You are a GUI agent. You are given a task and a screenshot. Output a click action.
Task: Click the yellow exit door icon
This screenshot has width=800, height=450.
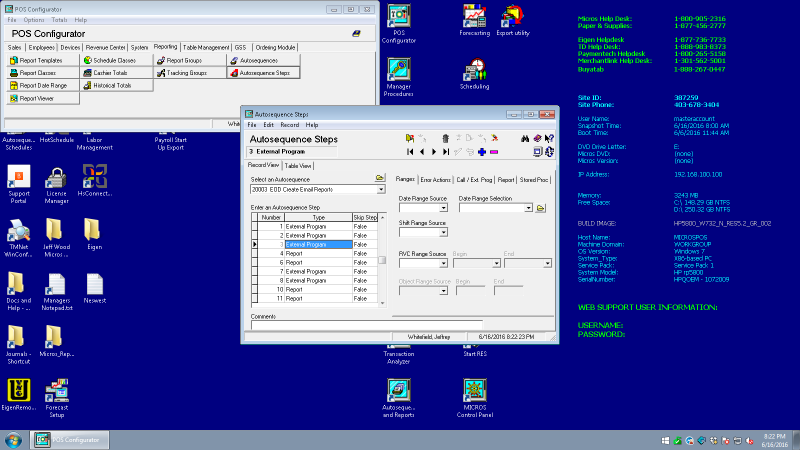coord(409,138)
